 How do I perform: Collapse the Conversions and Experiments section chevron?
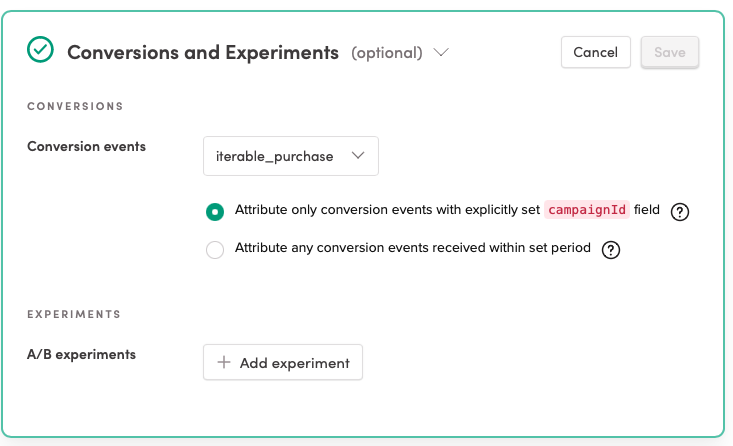[441, 52]
